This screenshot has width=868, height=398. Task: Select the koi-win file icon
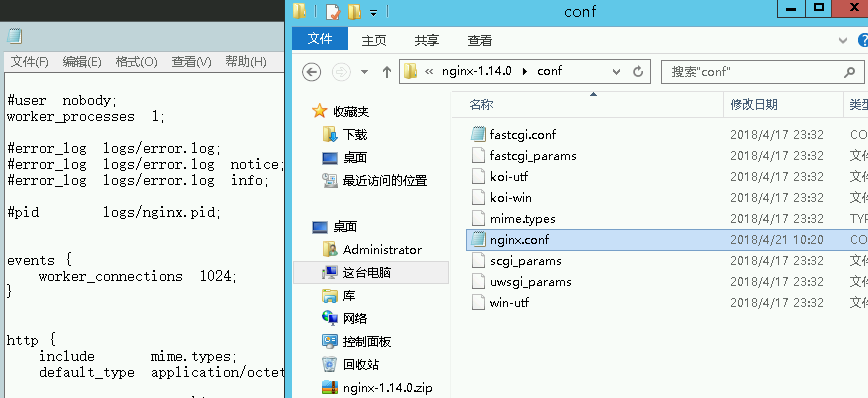478,197
